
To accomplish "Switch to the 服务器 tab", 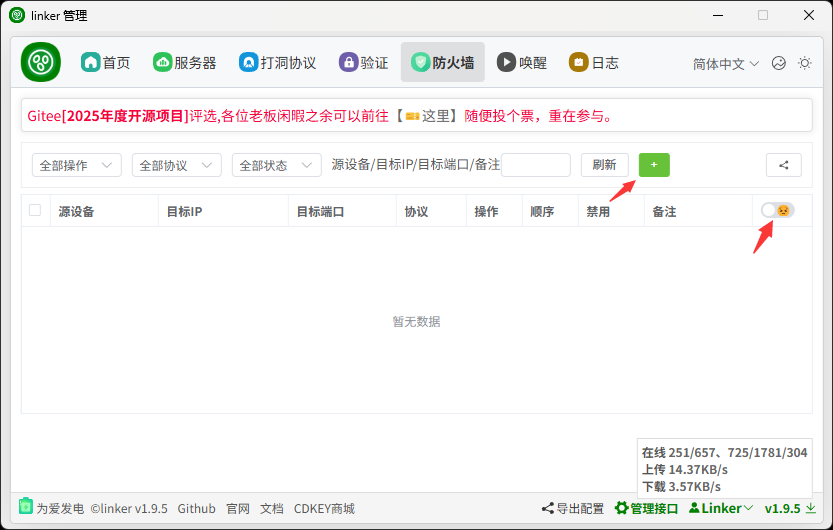I will pos(185,62).
